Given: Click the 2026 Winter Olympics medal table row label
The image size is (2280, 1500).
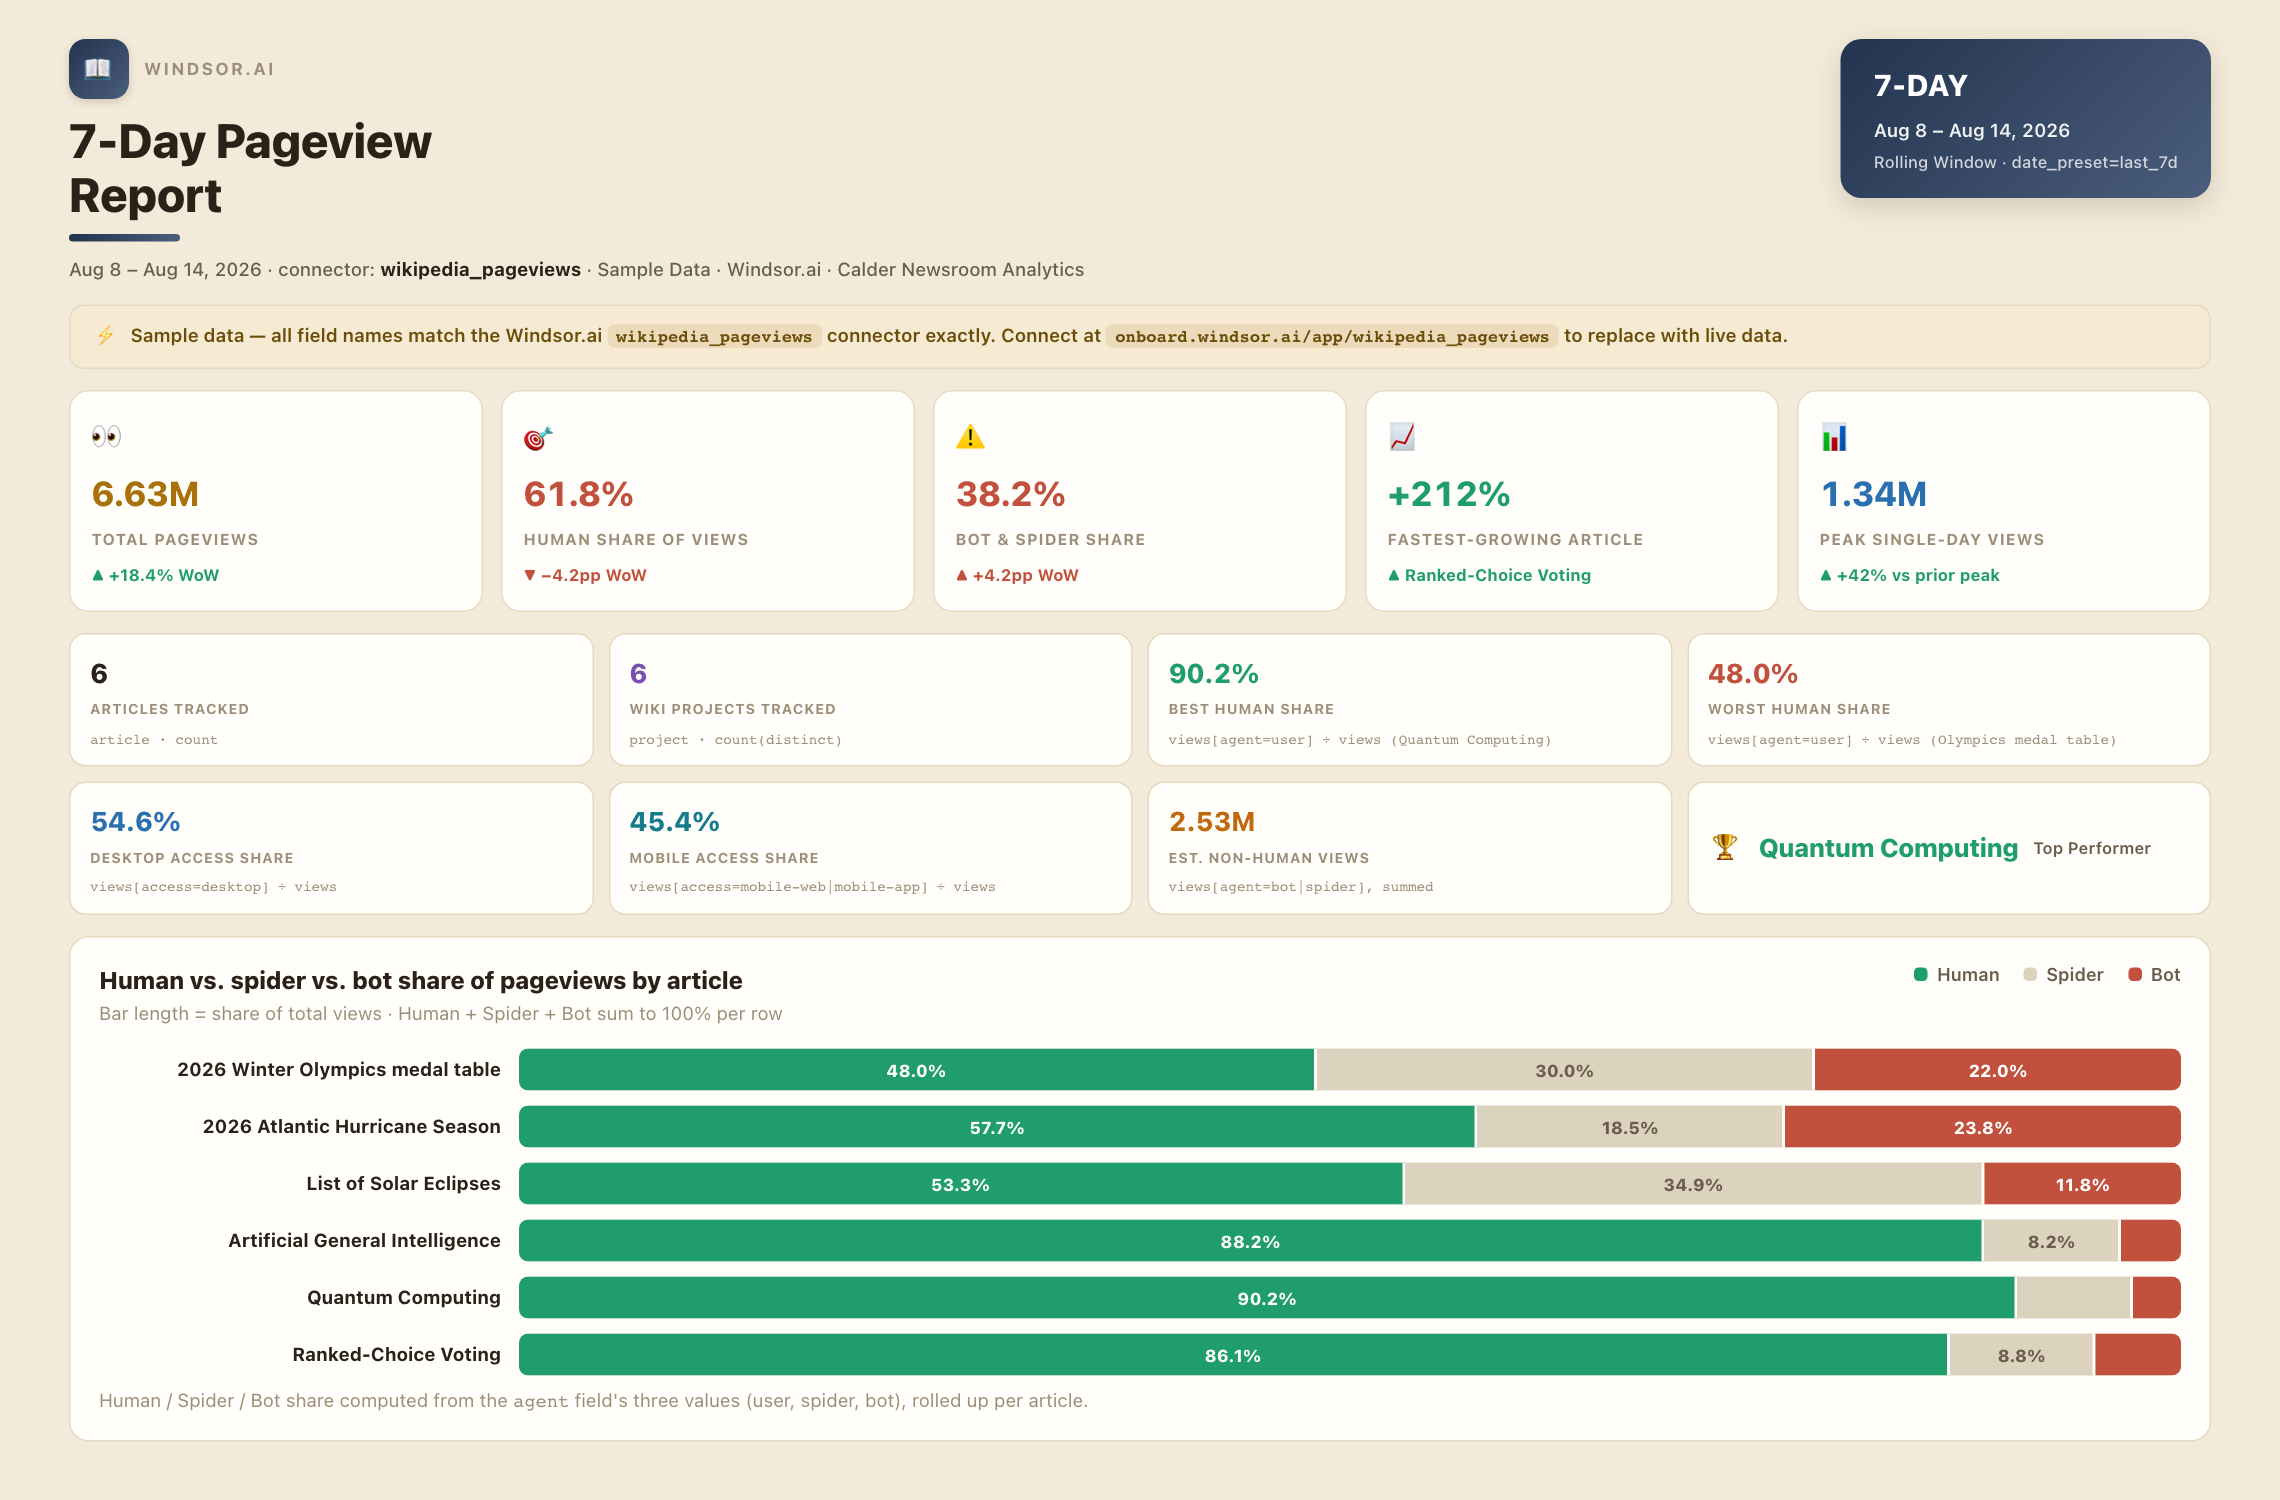Looking at the screenshot, I should point(339,1070).
